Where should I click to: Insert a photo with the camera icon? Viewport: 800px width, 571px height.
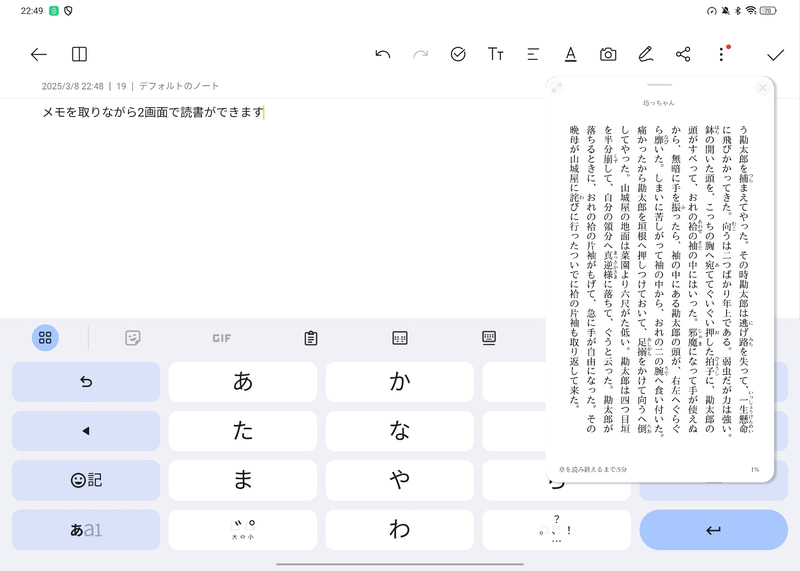click(608, 54)
